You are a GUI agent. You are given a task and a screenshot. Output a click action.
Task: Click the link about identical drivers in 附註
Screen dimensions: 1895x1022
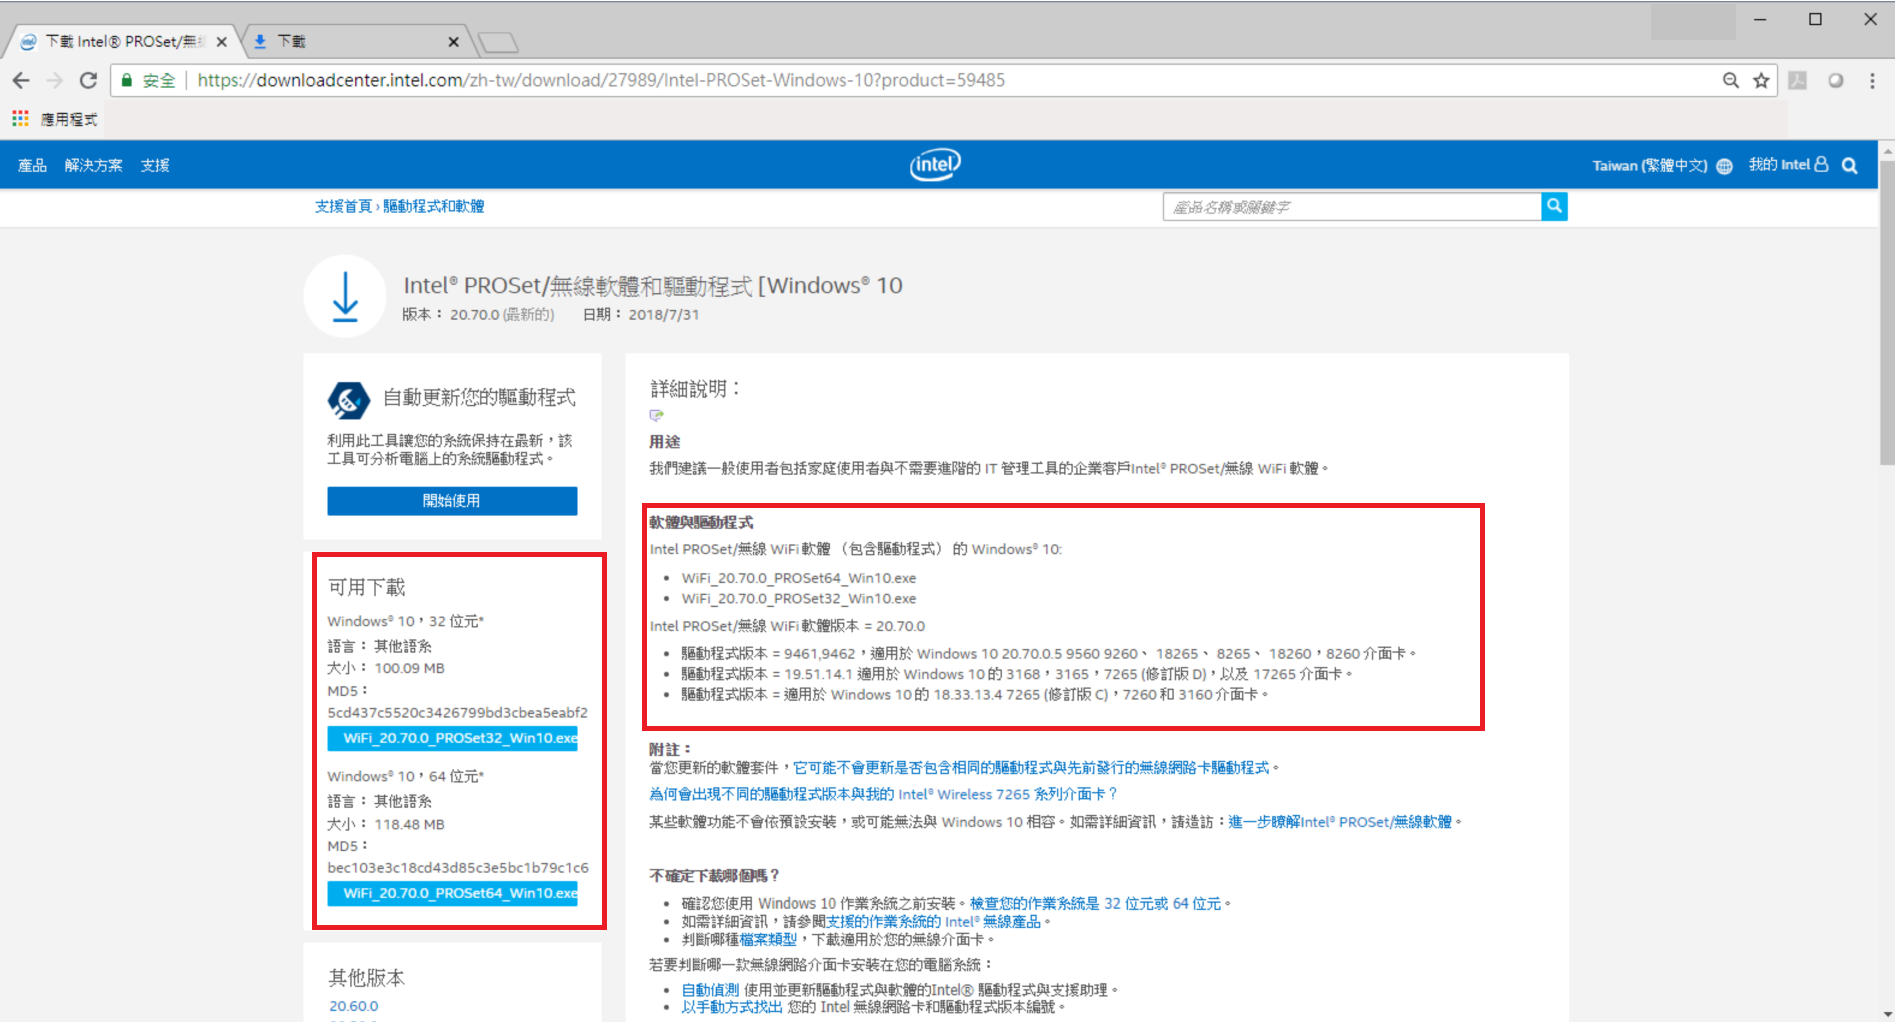click(1031, 768)
